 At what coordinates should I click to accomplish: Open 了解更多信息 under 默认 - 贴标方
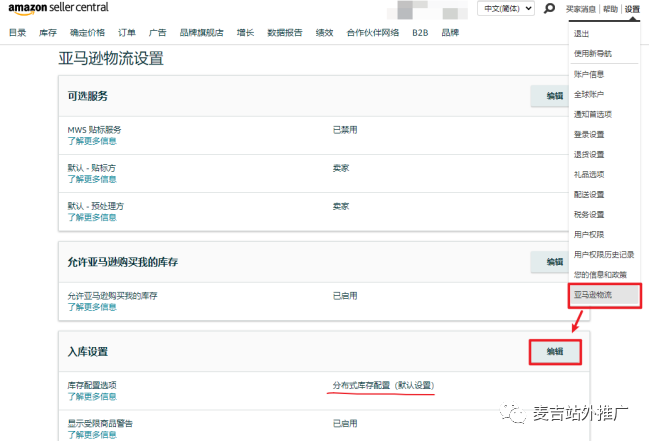tap(92, 180)
